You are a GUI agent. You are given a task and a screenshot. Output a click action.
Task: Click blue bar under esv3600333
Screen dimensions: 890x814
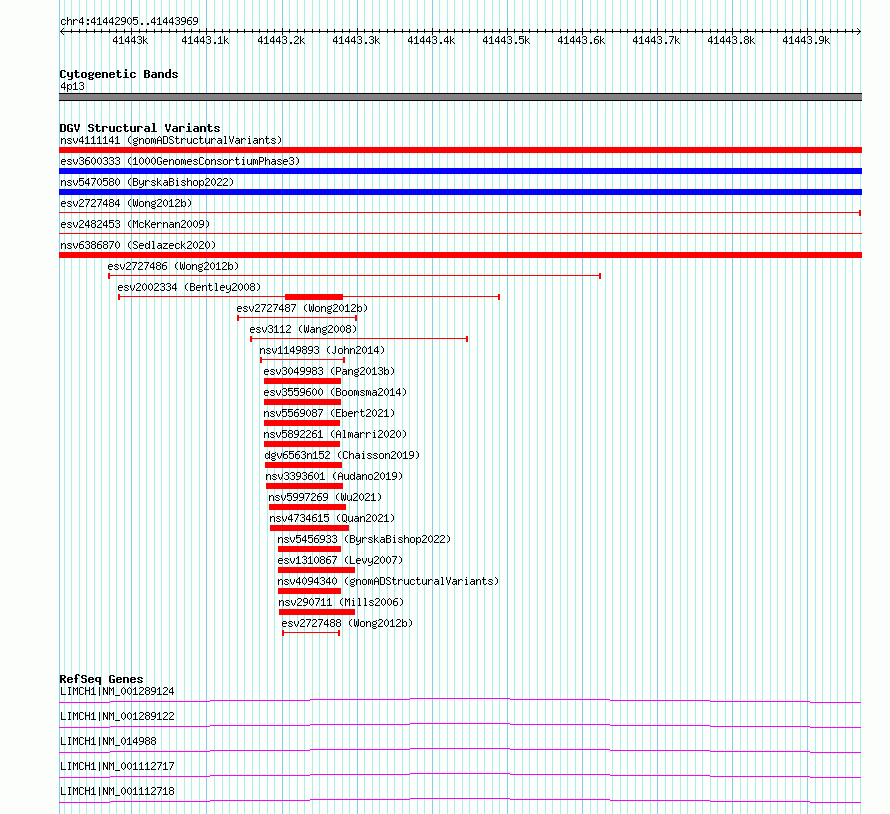460,171
